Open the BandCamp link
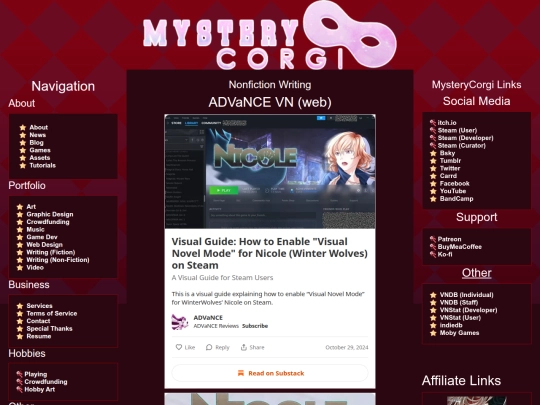 coord(457,199)
